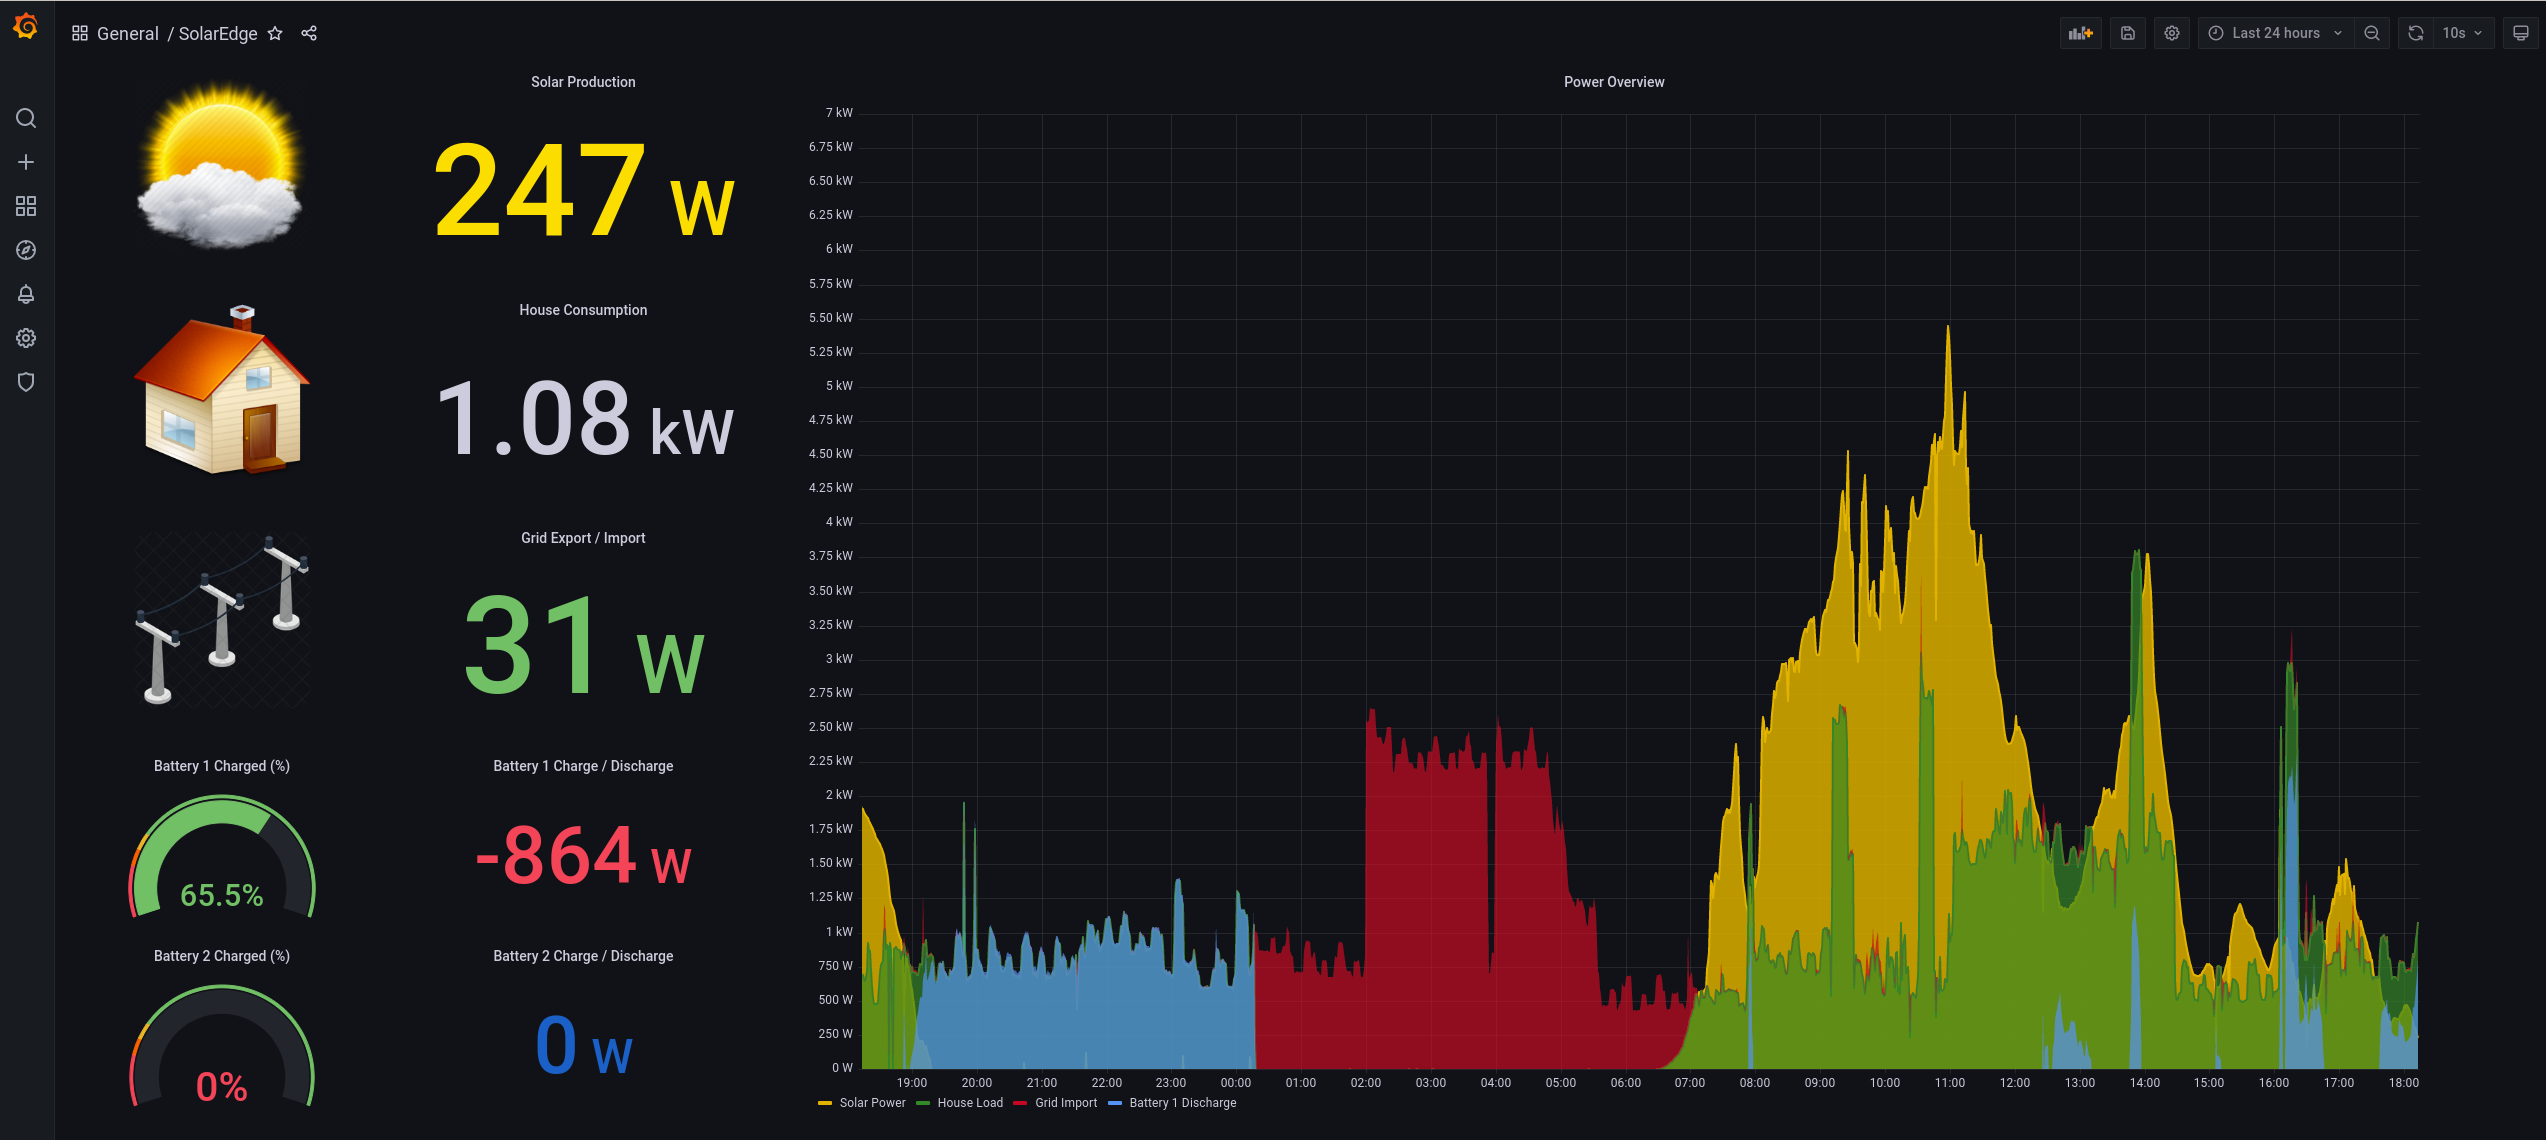This screenshot has width=2546, height=1140.
Task: Star the SolarEdge dashboard
Action: (275, 33)
